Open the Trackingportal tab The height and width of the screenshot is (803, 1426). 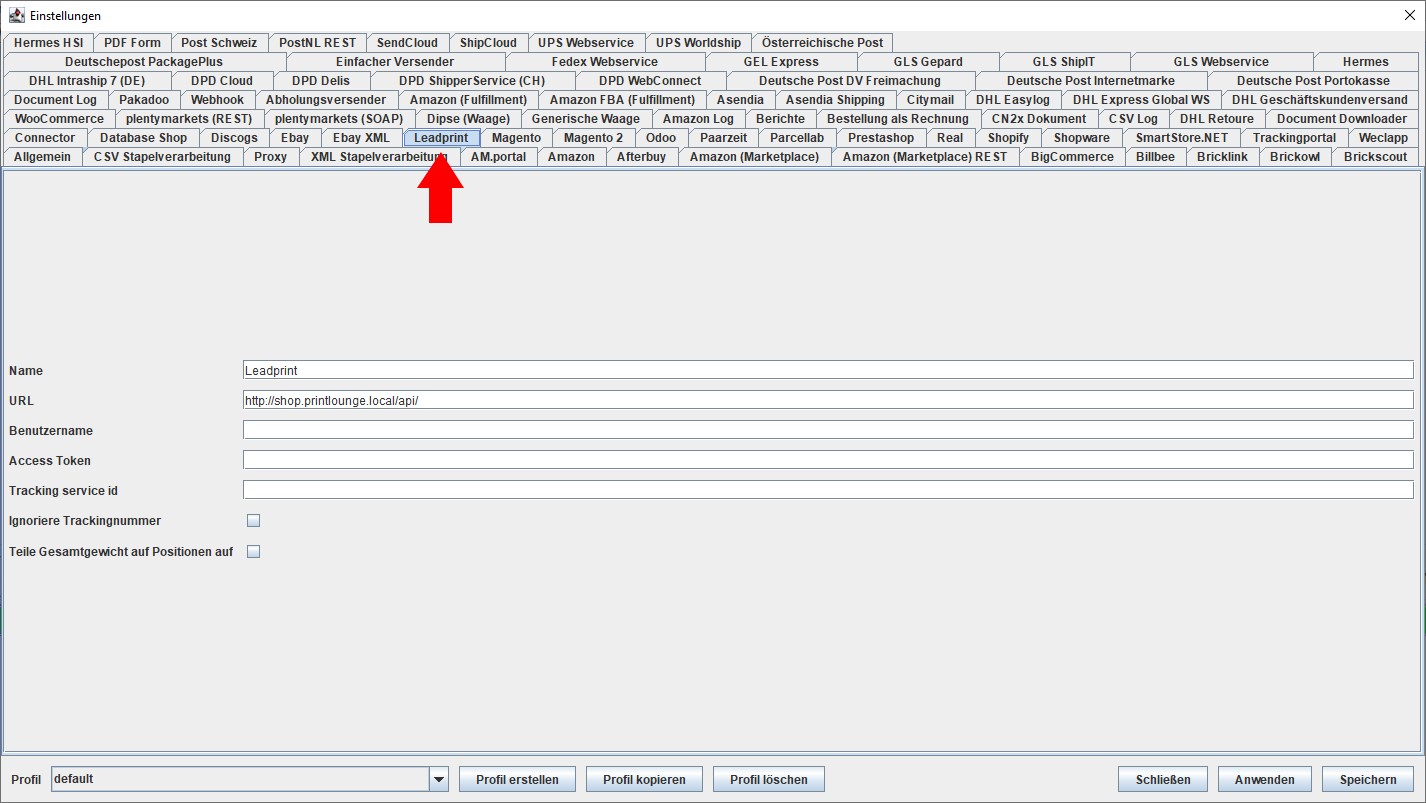(x=1294, y=138)
